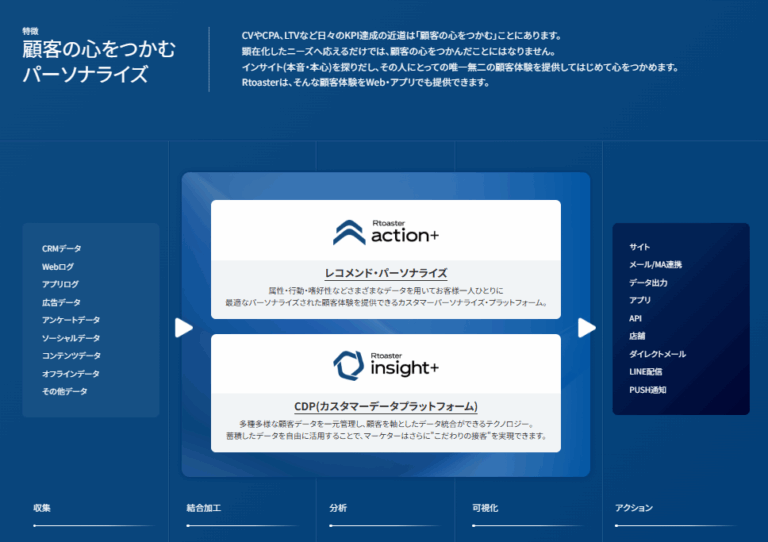Click the intro paragraph starting CVやCPA
Screen dimensions: 768x542
click(460, 59)
